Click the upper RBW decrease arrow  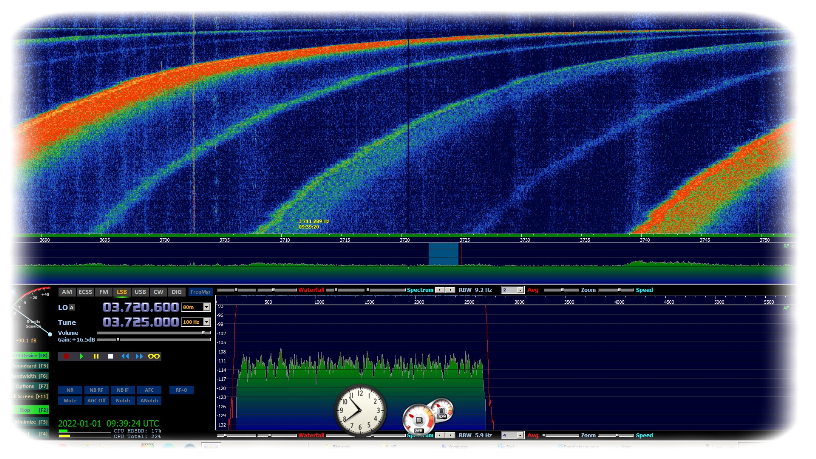440,290
